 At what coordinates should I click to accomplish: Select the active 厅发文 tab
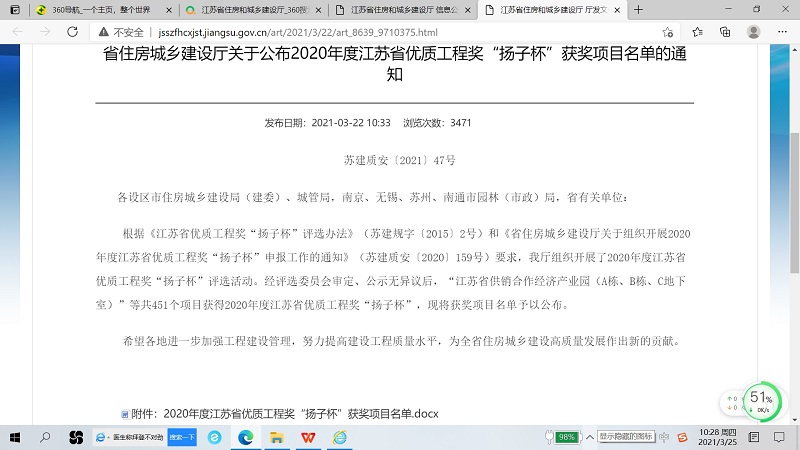click(553, 10)
